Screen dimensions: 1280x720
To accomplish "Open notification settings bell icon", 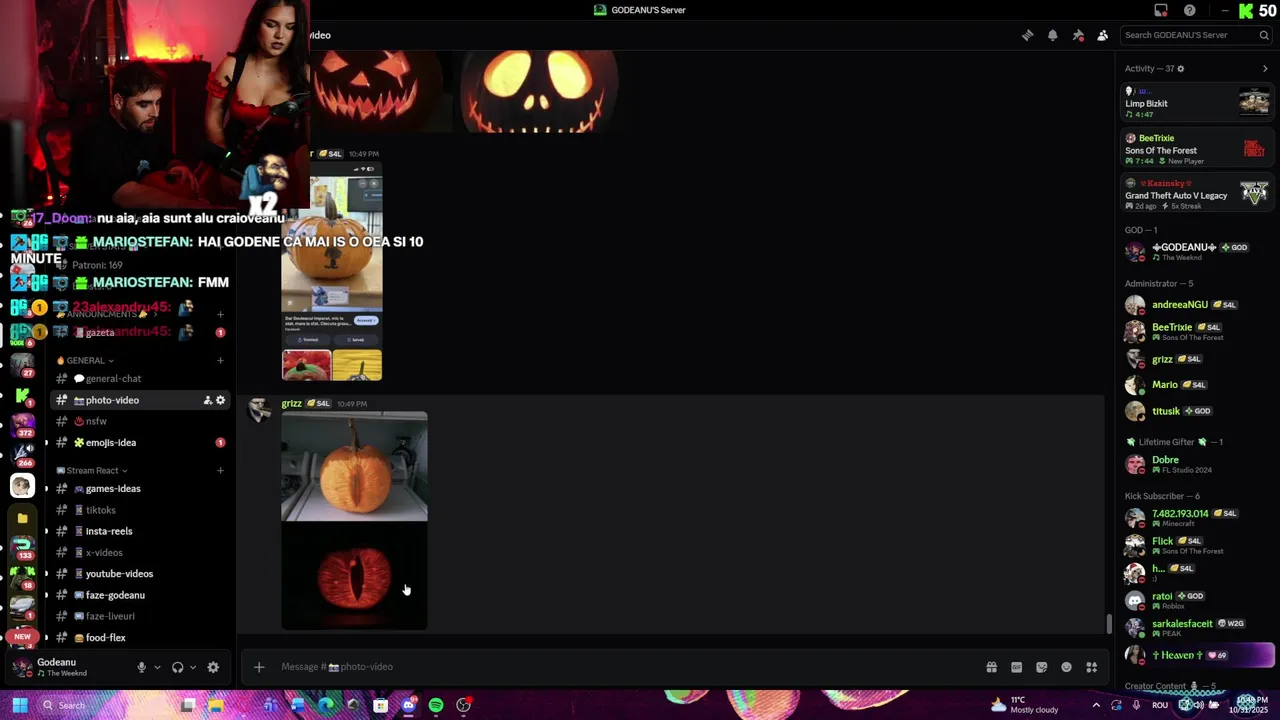I will point(1052,35).
